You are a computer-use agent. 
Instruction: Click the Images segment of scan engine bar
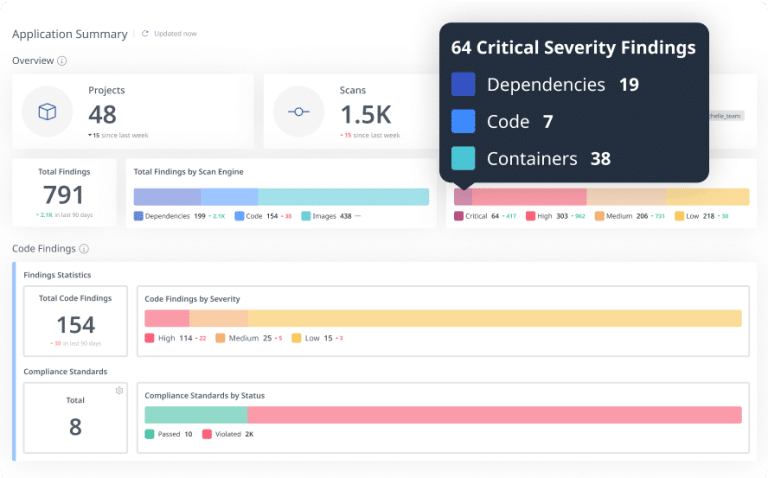click(x=343, y=197)
